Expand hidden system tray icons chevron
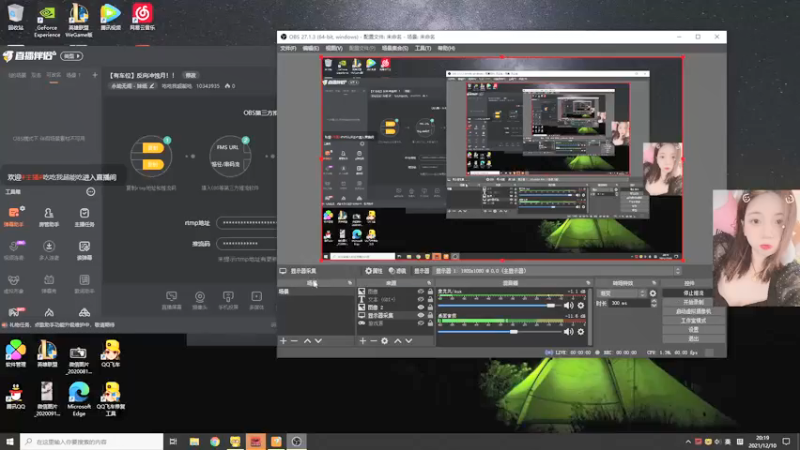 [688, 442]
